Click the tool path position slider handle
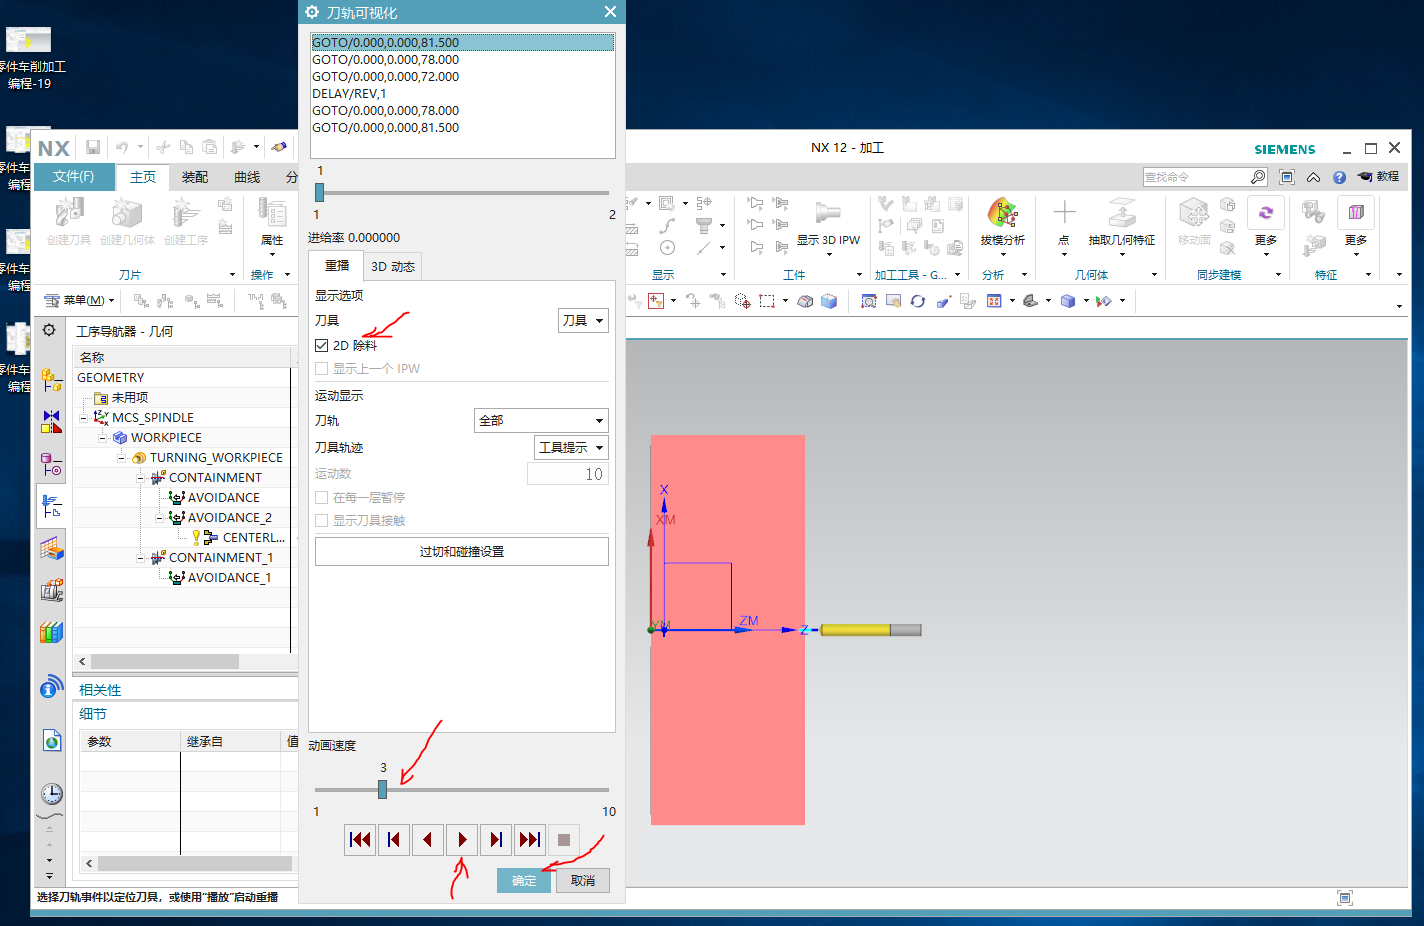 [x=319, y=192]
